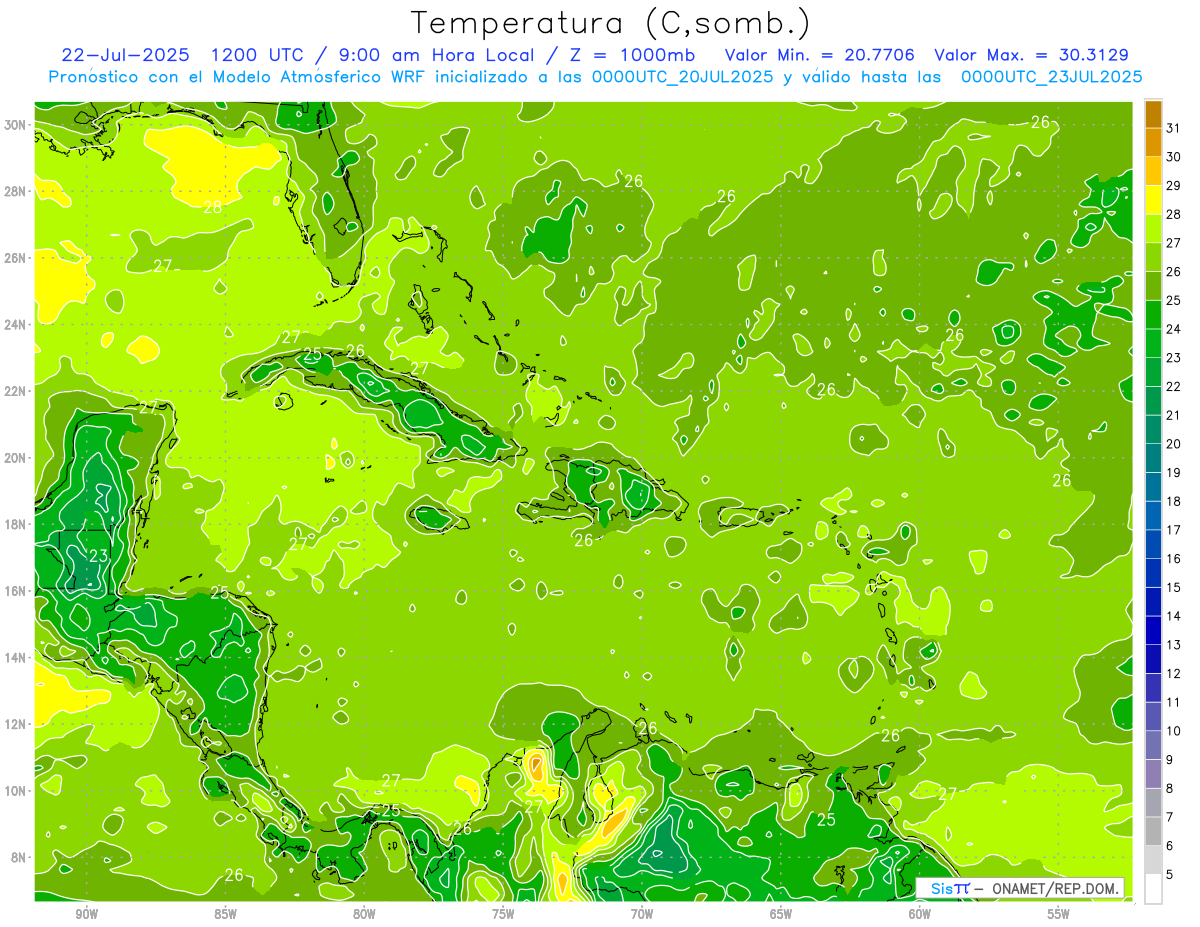Click the "0000UTC_20JUL2025" initialization time
This screenshot has height=927, width=1200.
682,77
